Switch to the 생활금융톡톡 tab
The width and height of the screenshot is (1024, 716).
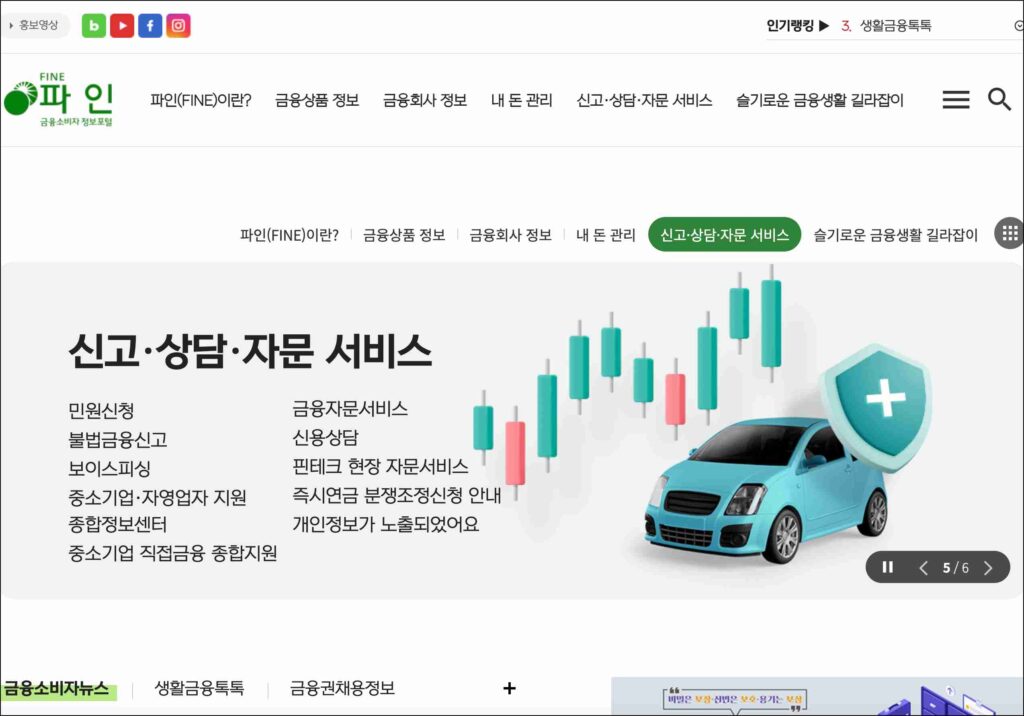pos(199,688)
